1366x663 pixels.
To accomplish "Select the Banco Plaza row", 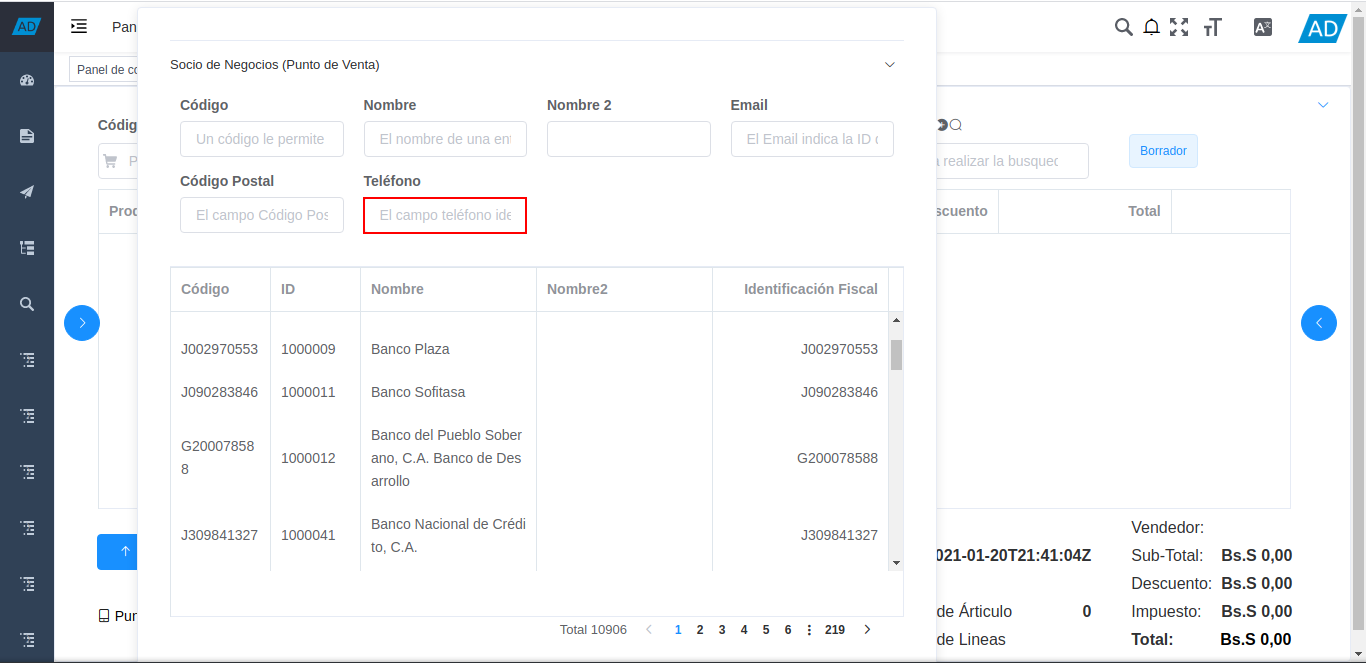I will (529, 349).
